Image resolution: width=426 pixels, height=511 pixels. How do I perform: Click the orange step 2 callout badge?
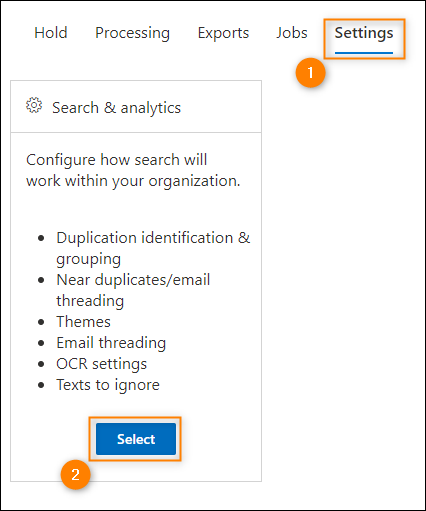[x=76, y=475]
